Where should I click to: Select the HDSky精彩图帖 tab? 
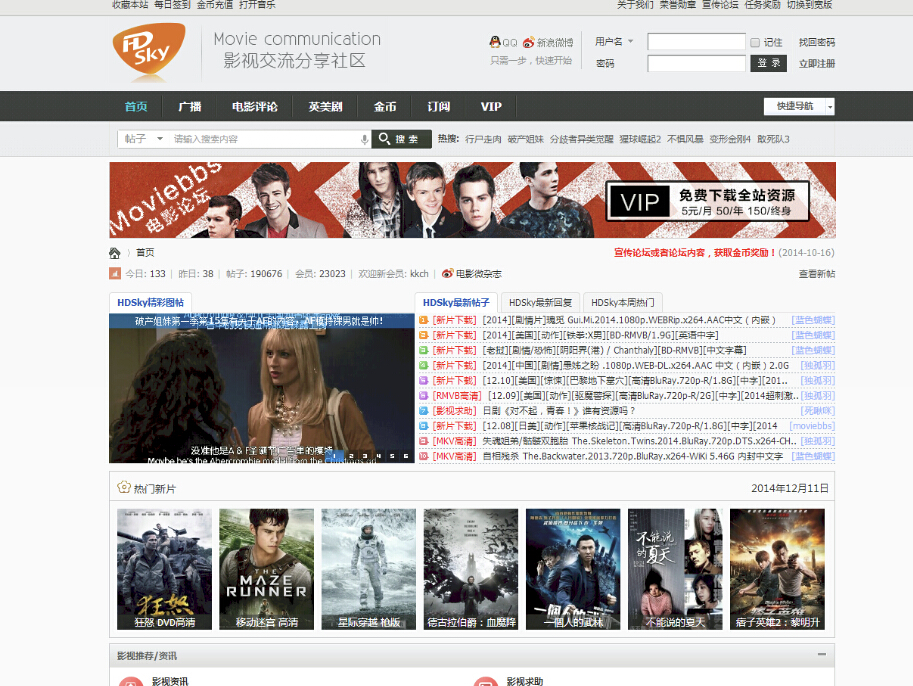tap(150, 303)
